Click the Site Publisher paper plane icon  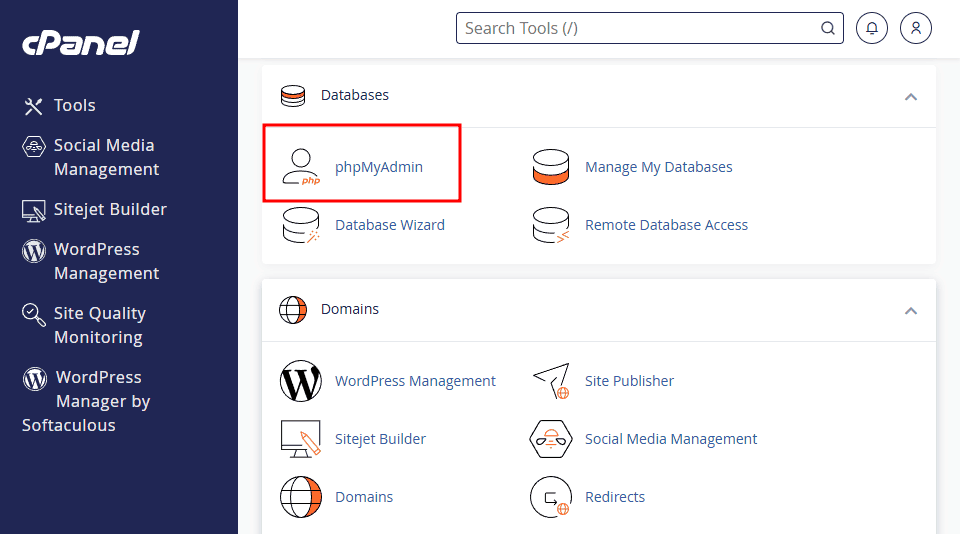[551, 381]
